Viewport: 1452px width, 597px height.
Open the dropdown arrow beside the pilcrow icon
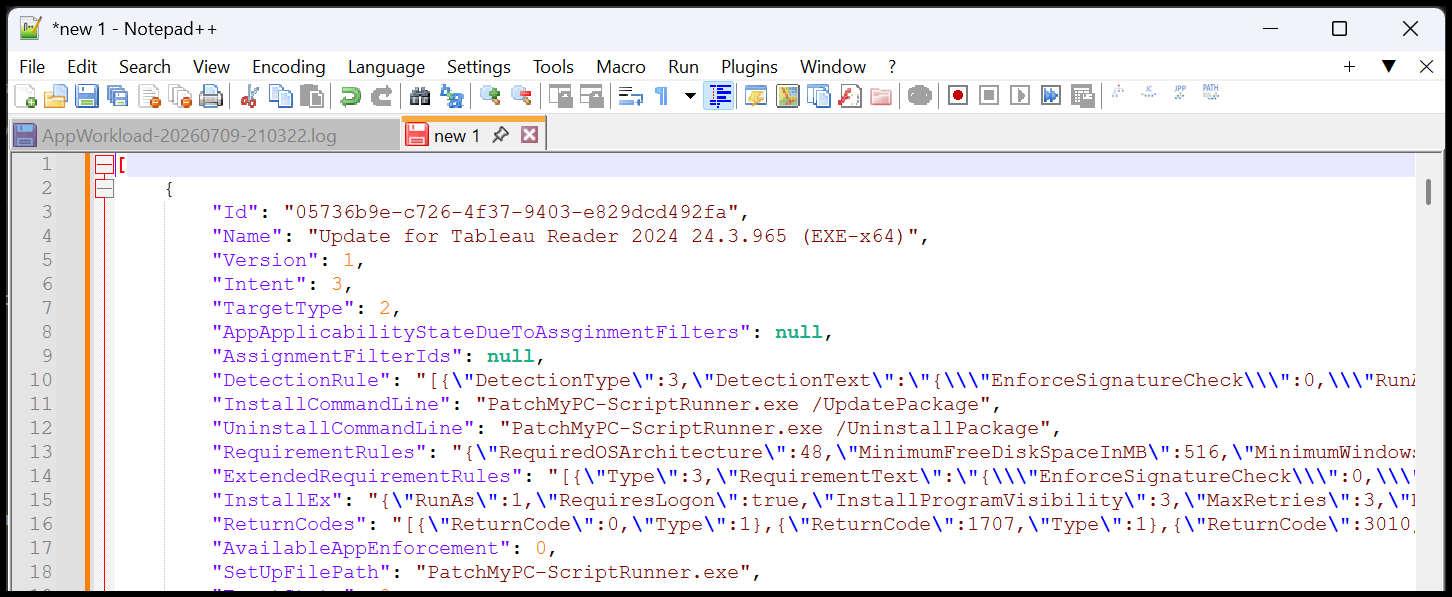click(x=689, y=96)
